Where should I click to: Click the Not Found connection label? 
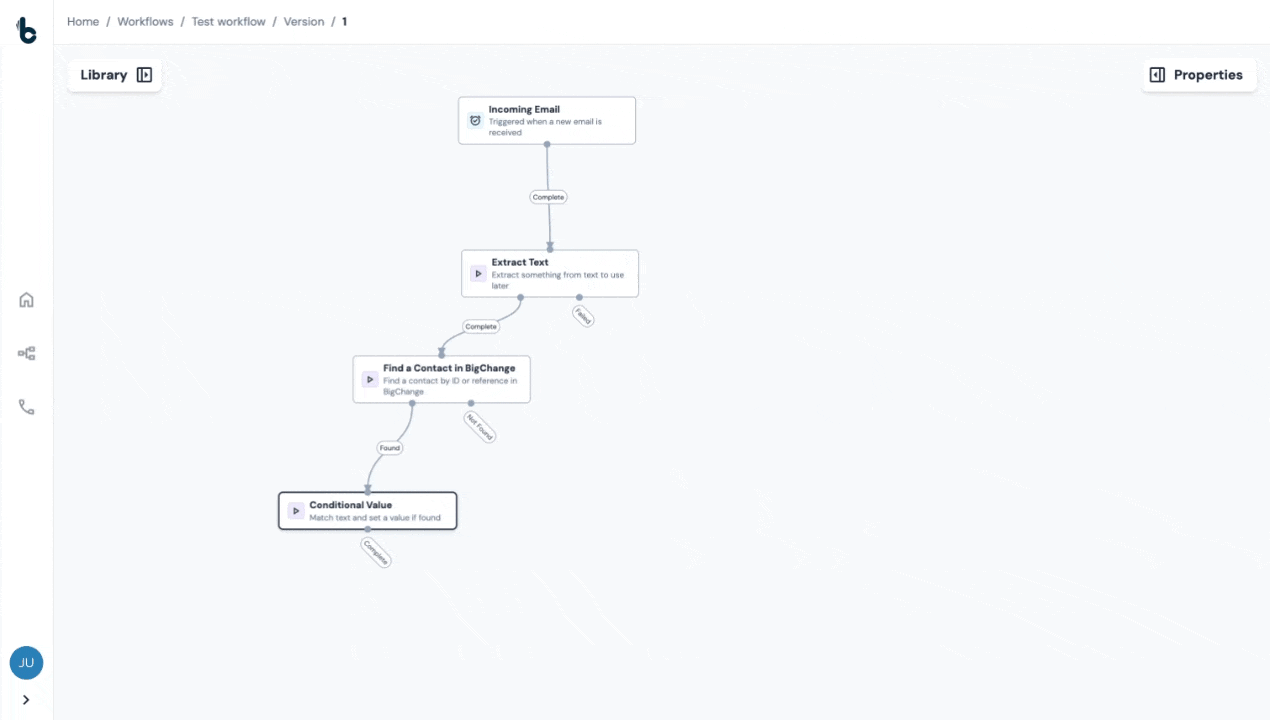(479, 425)
